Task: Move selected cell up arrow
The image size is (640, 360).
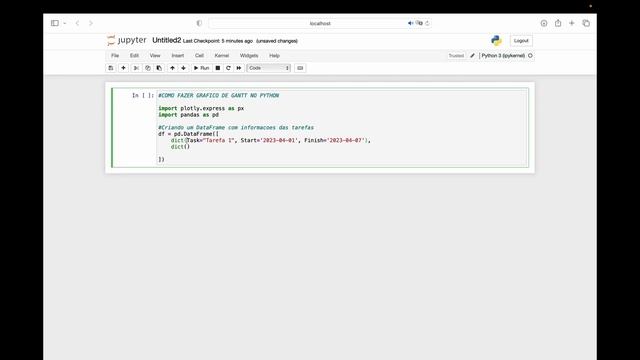Action: point(172,68)
